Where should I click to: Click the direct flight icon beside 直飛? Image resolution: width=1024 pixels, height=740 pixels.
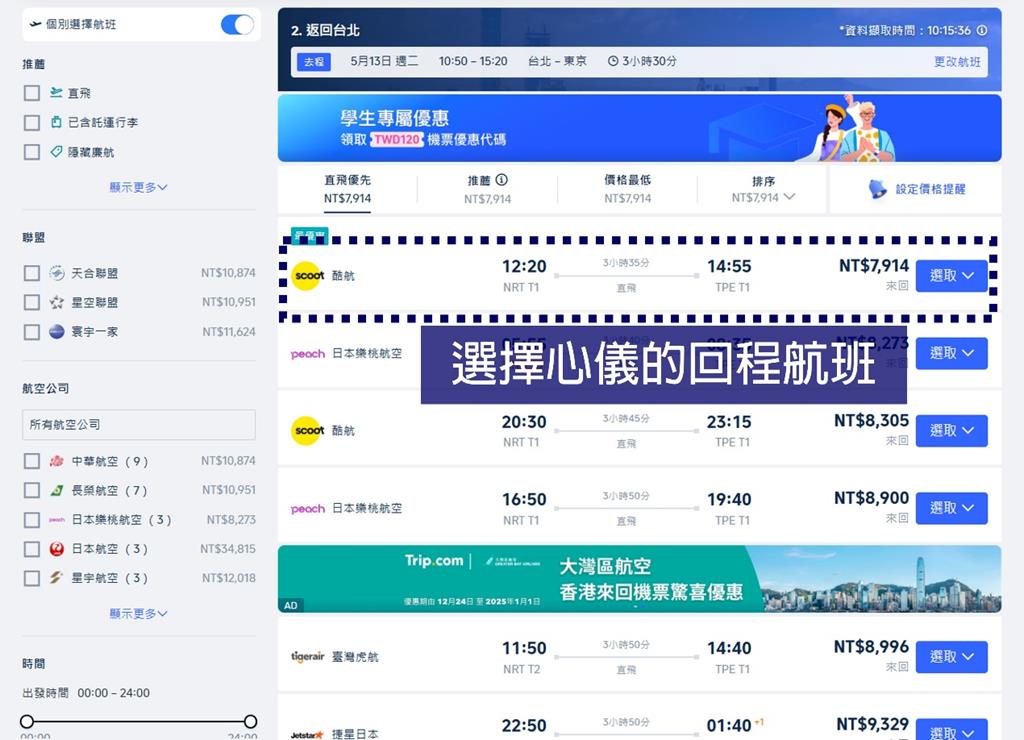click(x=56, y=93)
